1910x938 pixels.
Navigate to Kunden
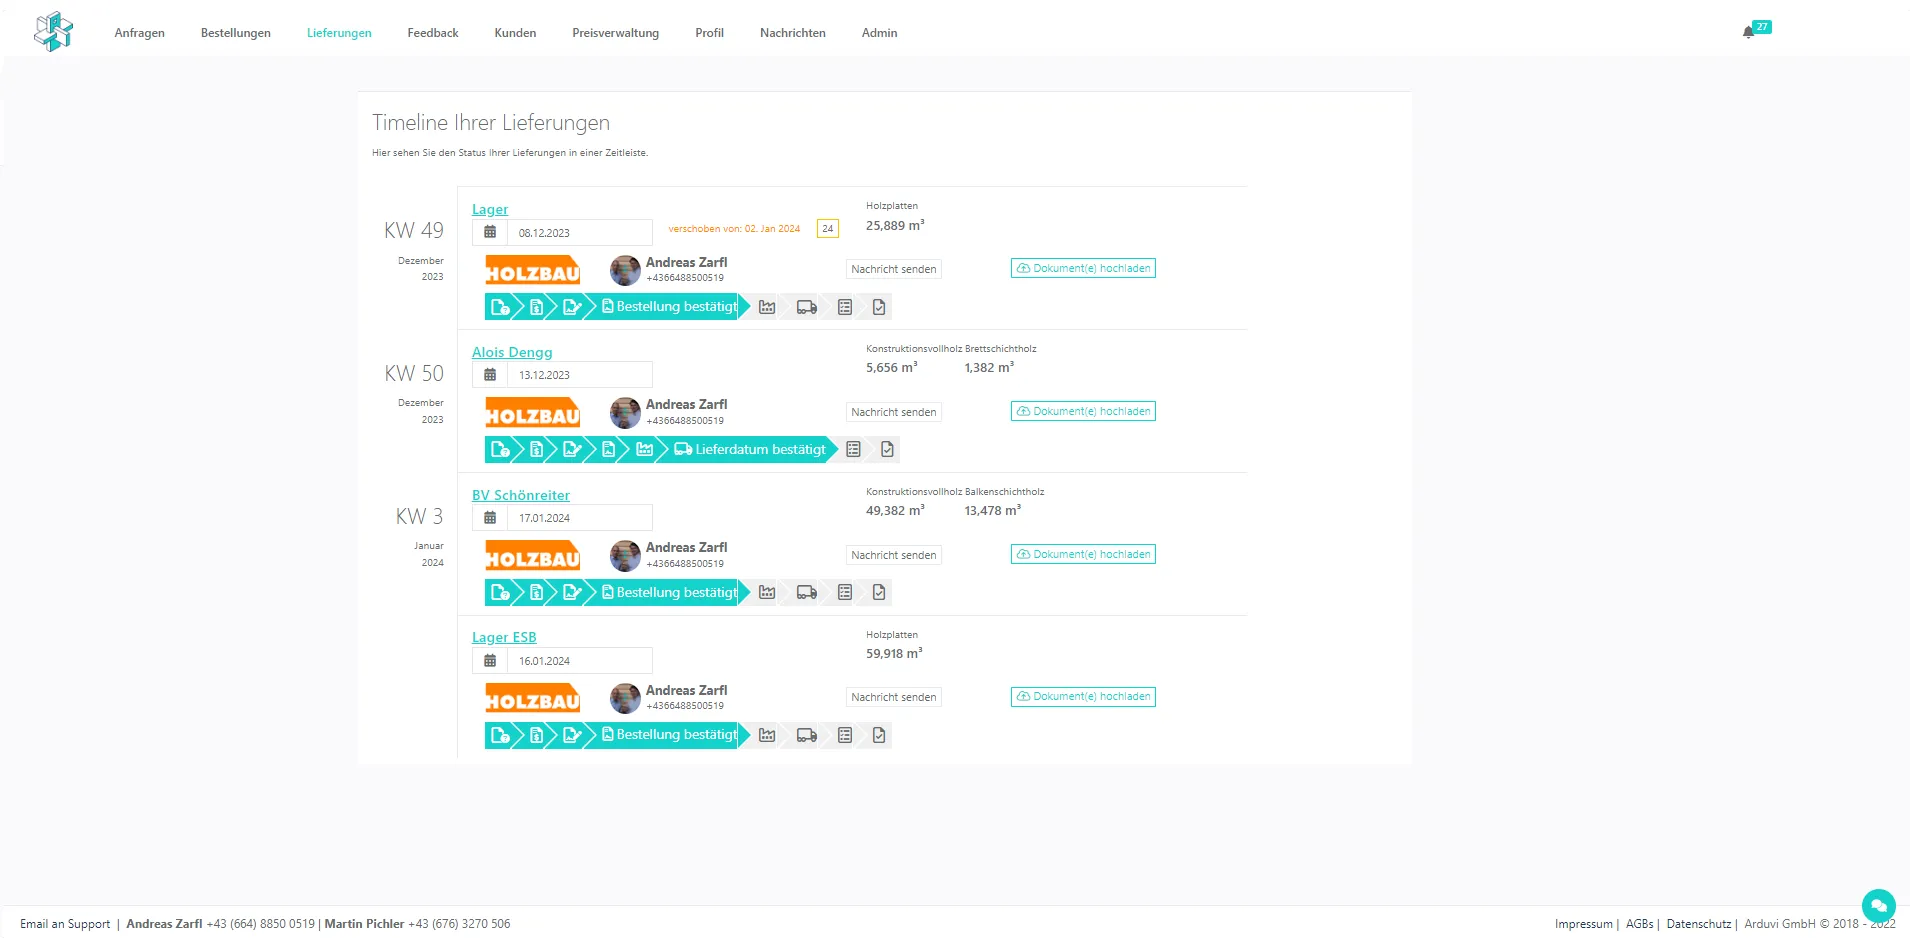point(515,33)
